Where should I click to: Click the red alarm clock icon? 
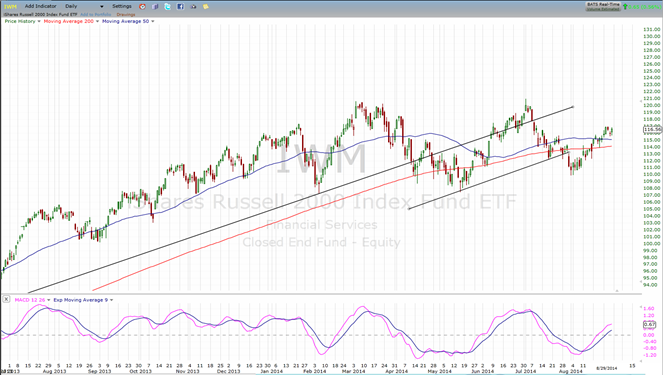[x=142, y=6]
